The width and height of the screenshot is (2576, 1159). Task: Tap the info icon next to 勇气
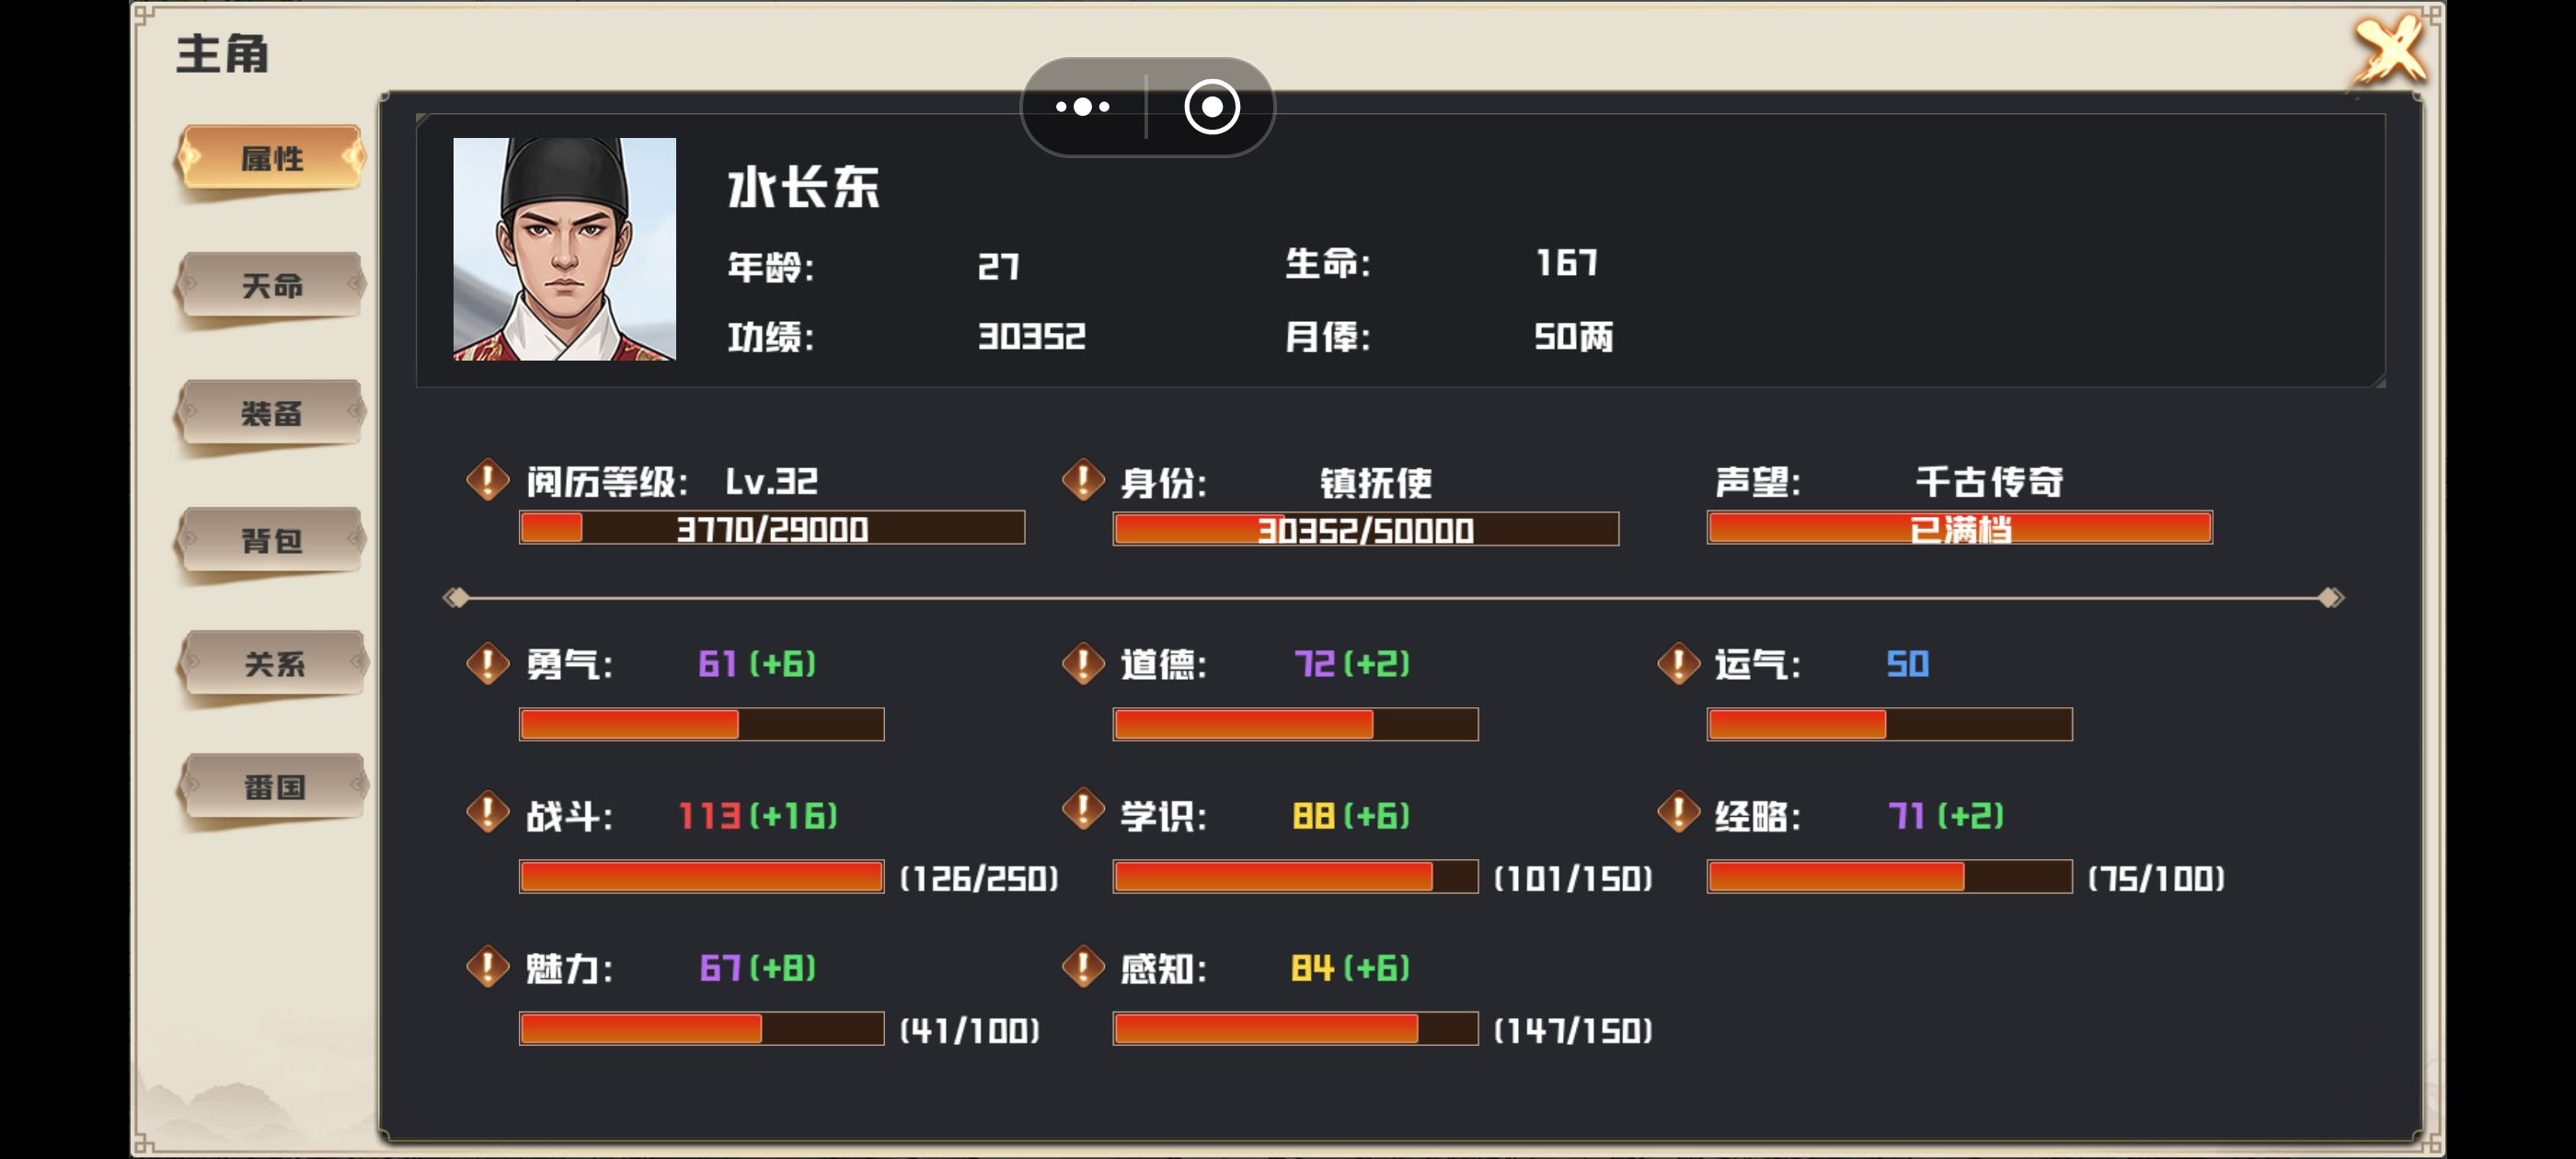(488, 663)
